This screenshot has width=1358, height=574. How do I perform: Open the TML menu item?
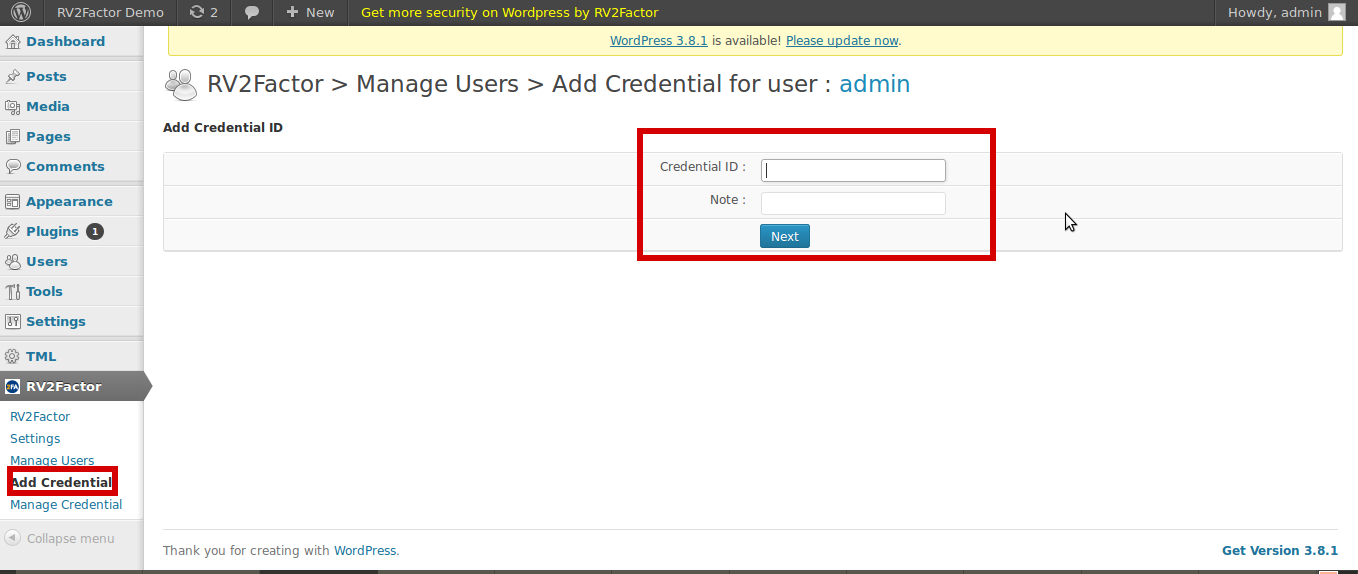(x=41, y=356)
